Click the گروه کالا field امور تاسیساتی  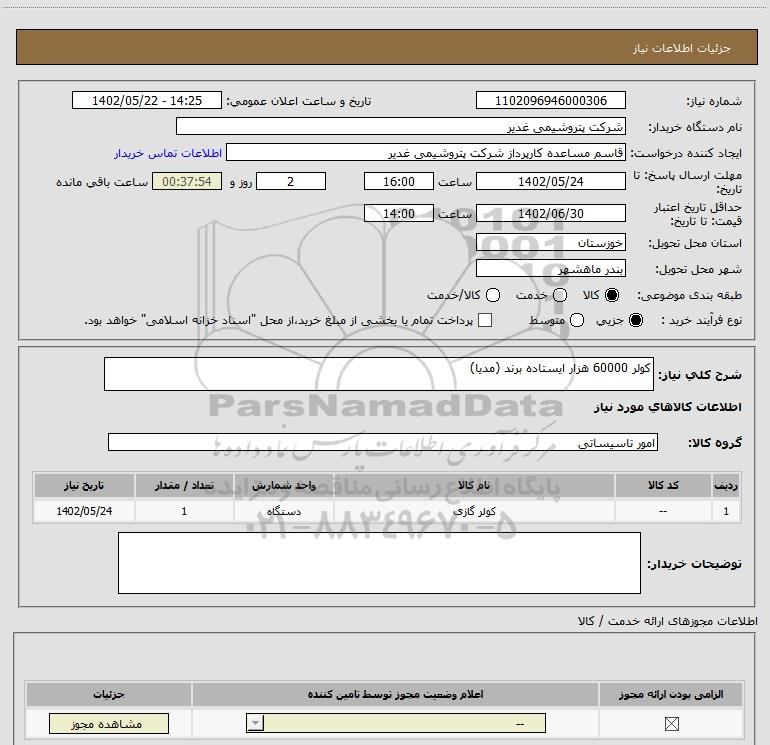(x=383, y=442)
